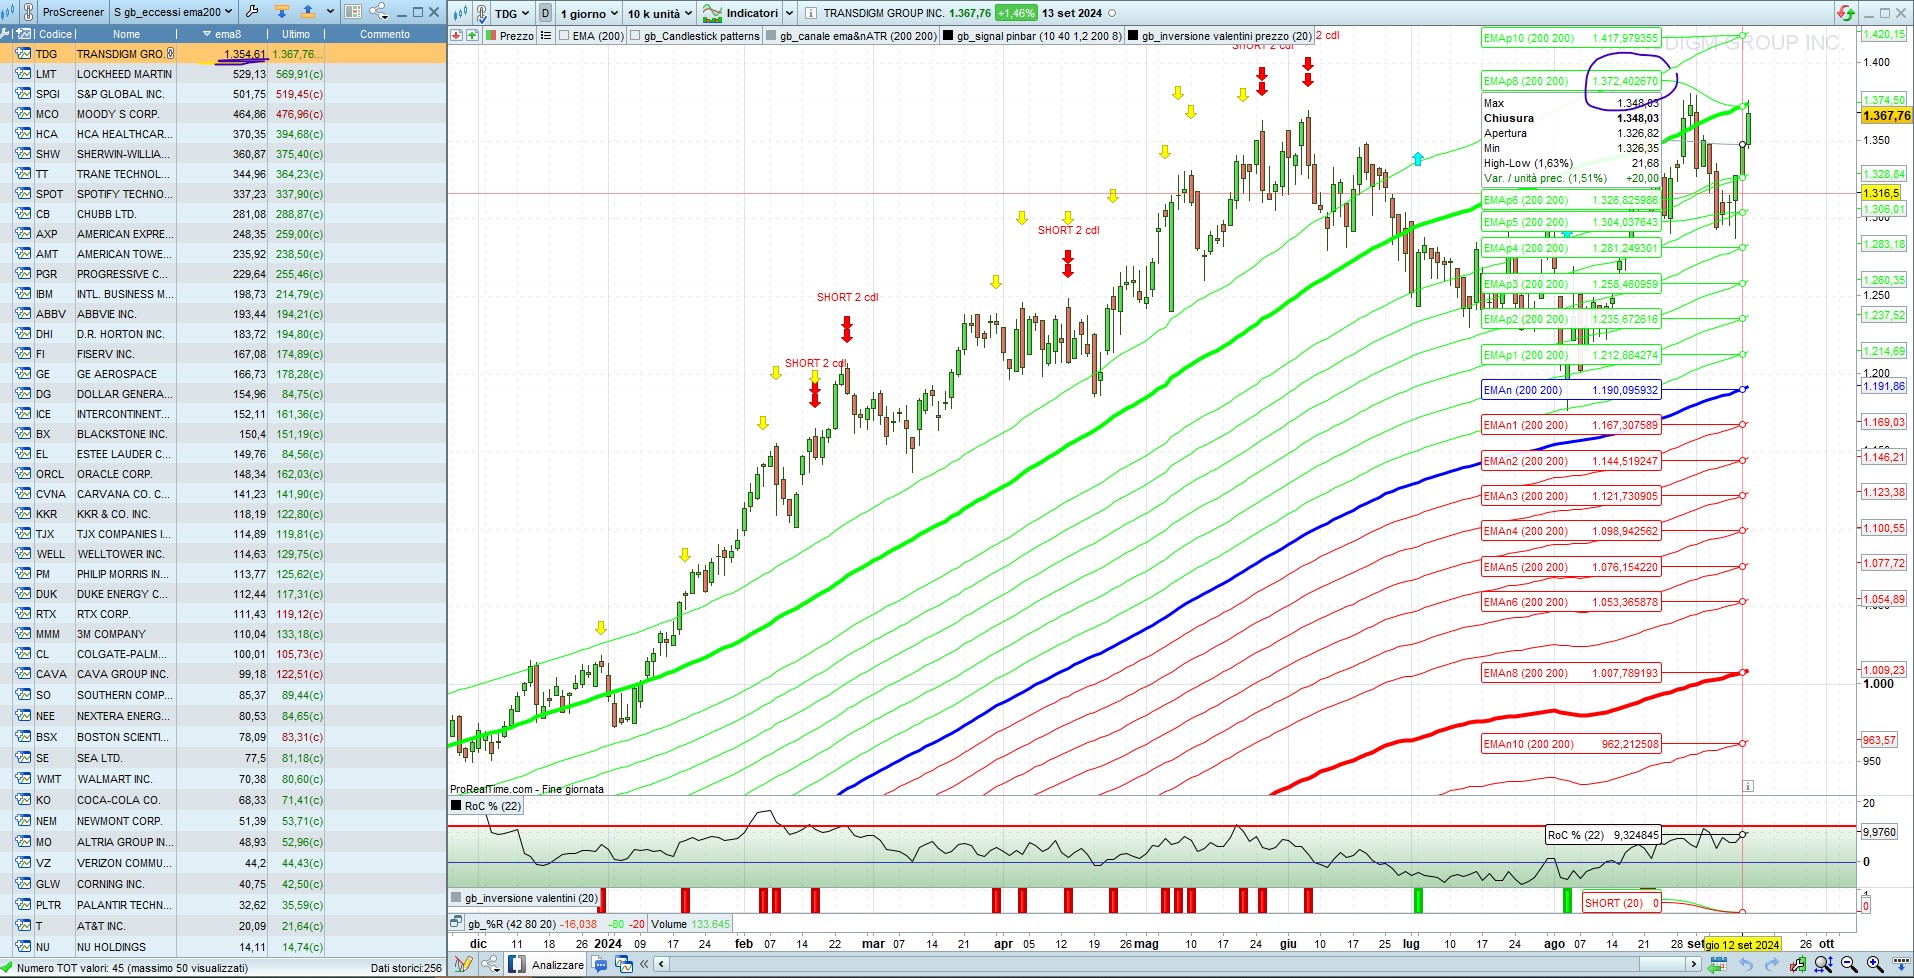Select the SPOT Spotify Technology row
This screenshot has width=1914, height=978.
pos(223,194)
